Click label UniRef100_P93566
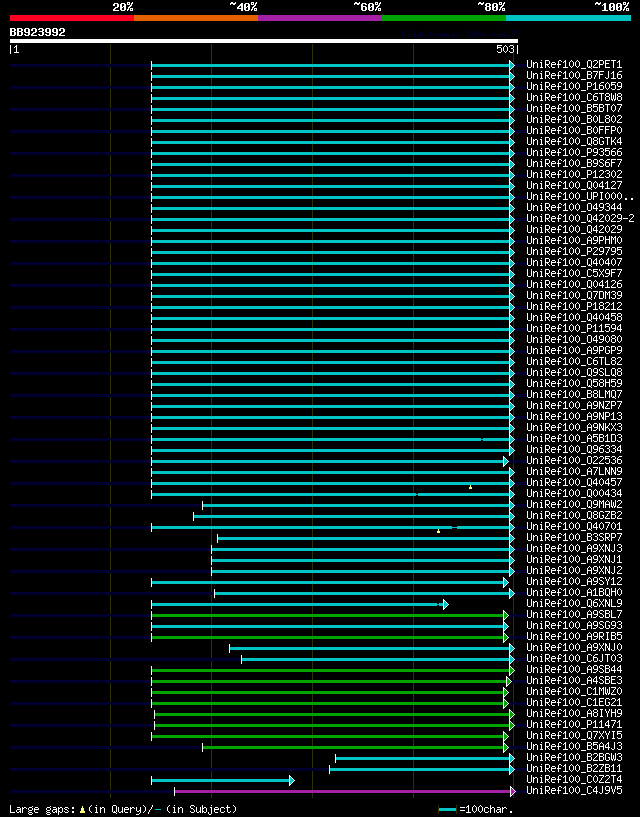The image size is (640, 817). (574, 153)
